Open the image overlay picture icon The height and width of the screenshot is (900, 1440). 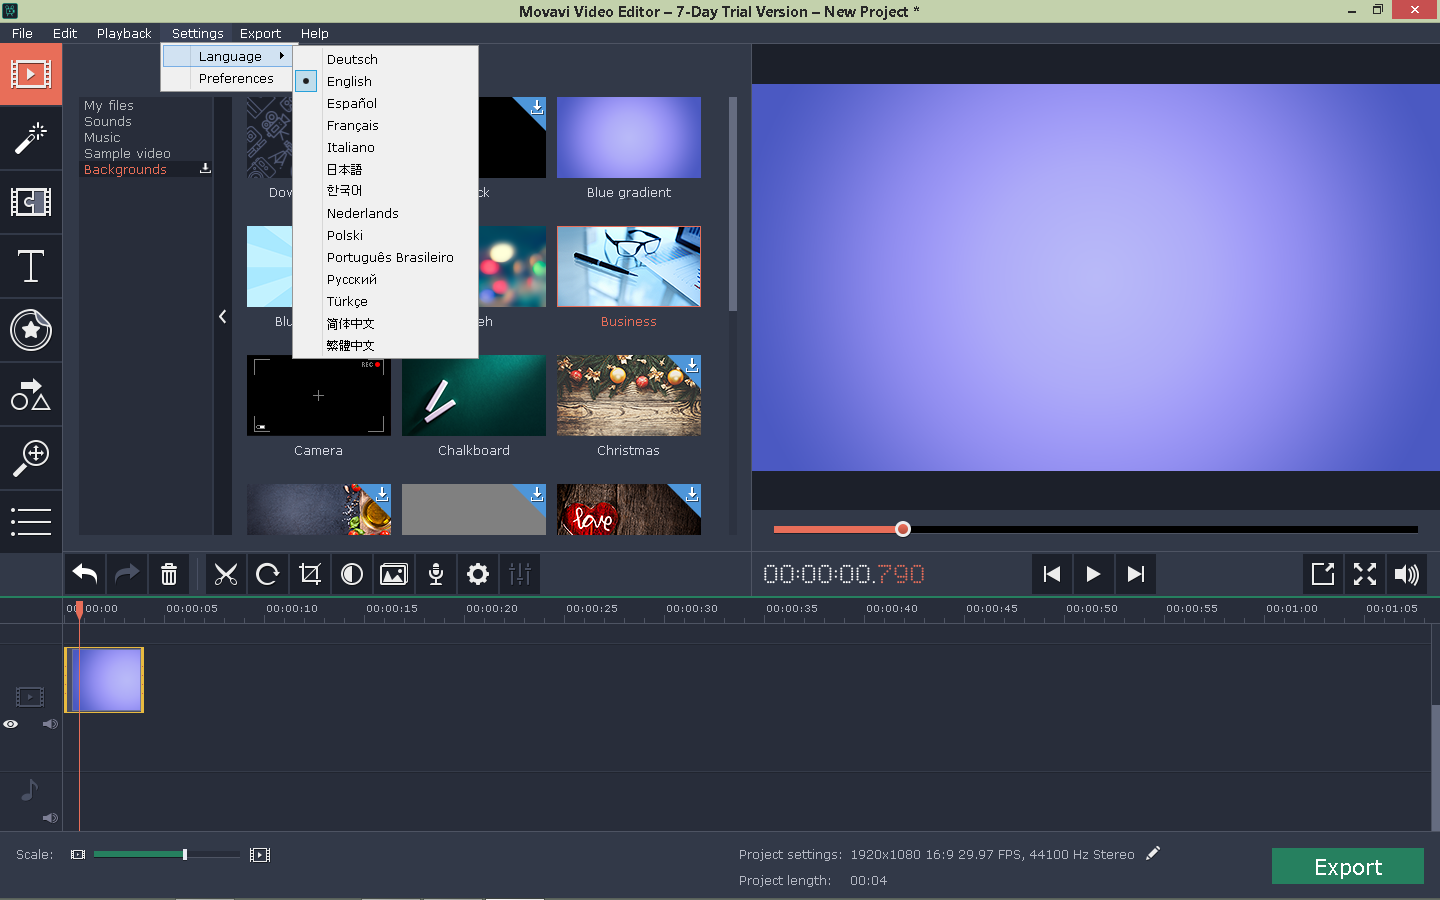pyautogui.click(x=394, y=574)
